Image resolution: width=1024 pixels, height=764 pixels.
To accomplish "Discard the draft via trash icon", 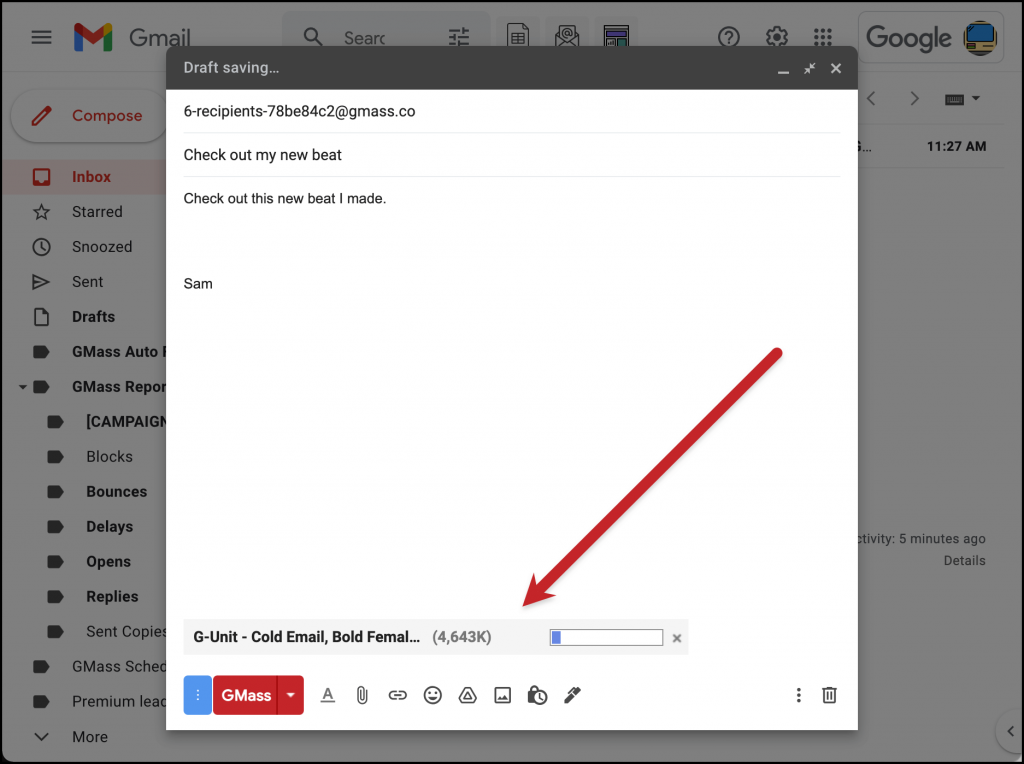I will point(829,695).
